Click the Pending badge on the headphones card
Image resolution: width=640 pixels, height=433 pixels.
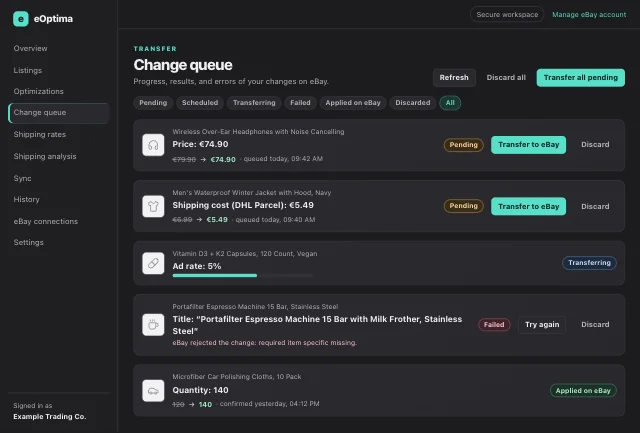[x=464, y=145]
